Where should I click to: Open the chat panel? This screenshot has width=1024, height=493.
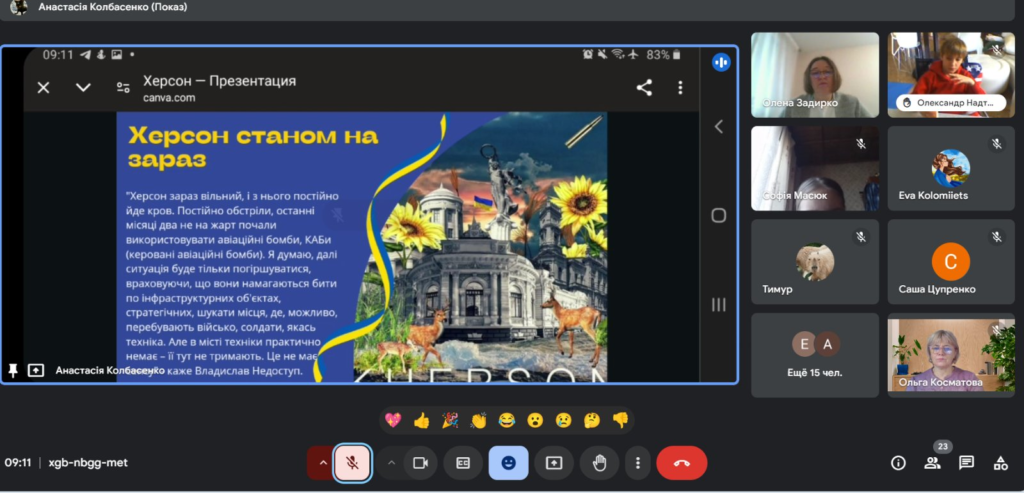pos(966,463)
